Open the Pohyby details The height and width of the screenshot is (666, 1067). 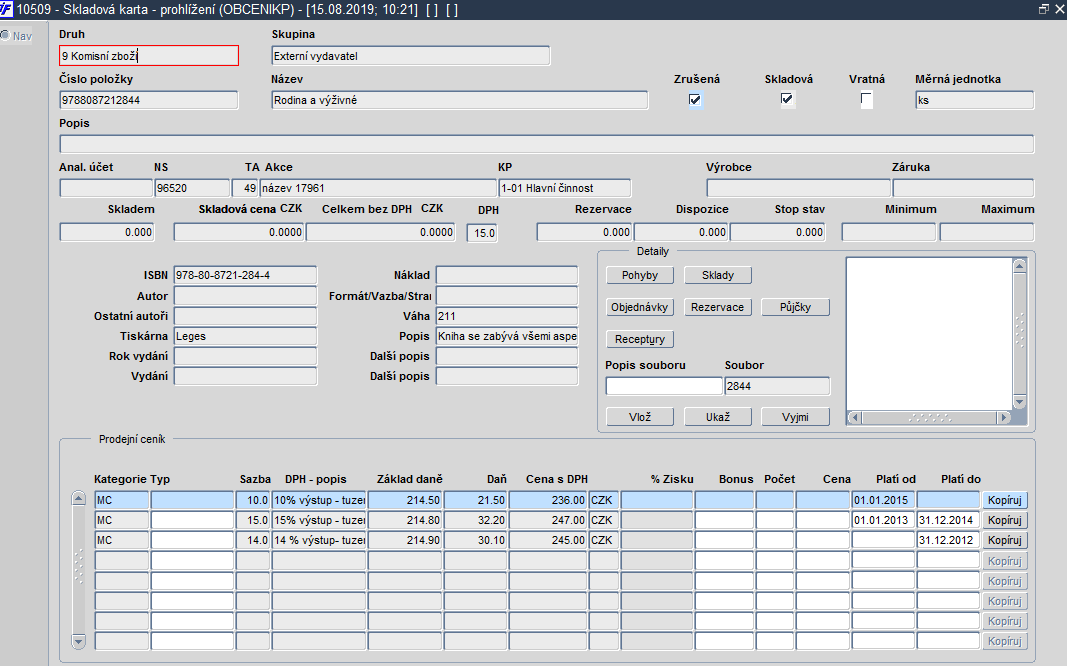coord(640,275)
